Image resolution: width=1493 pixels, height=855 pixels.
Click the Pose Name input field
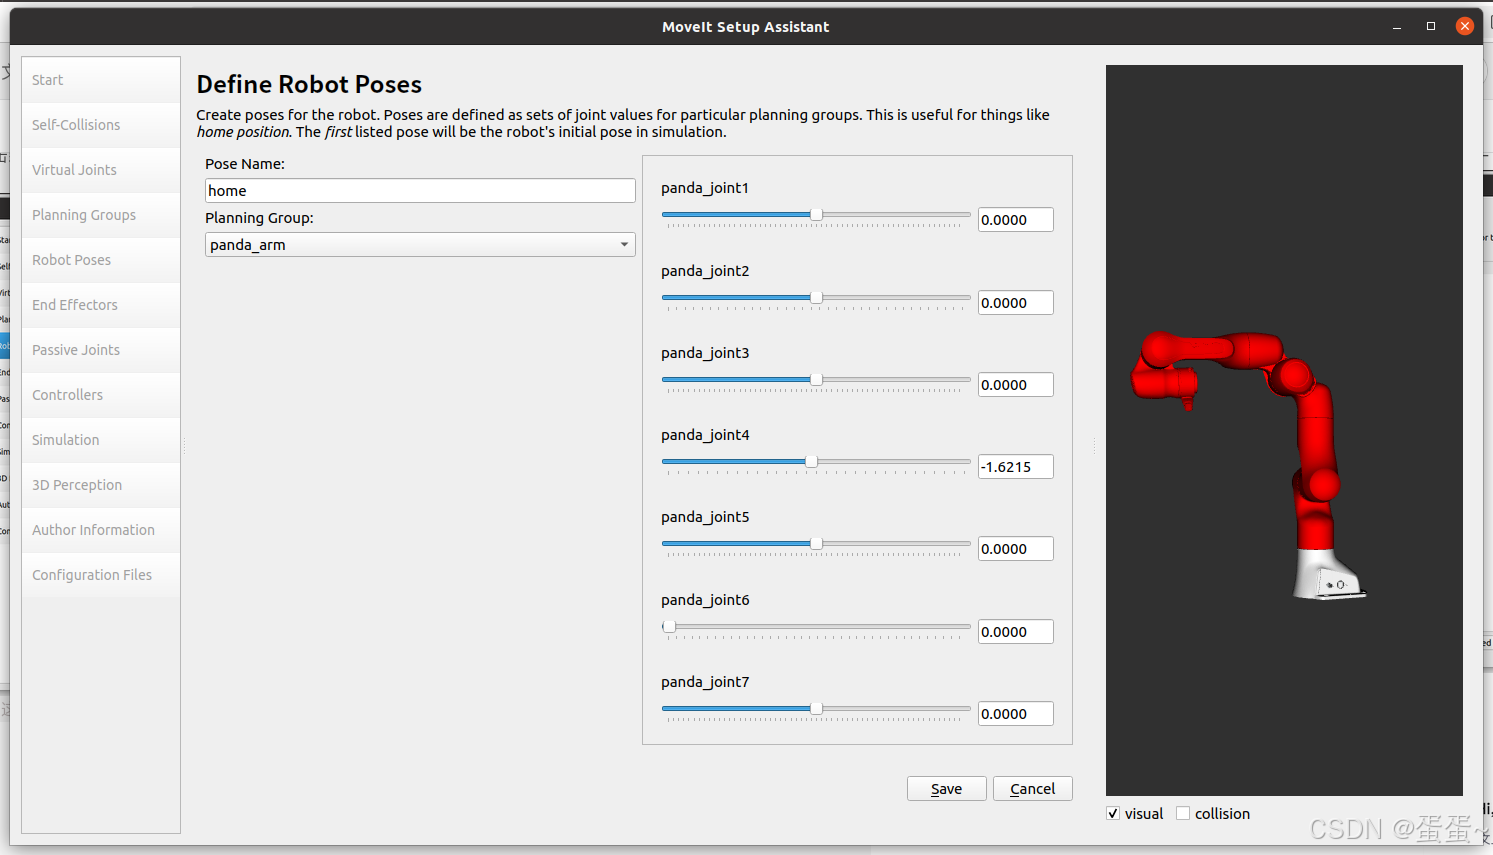tap(420, 191)
